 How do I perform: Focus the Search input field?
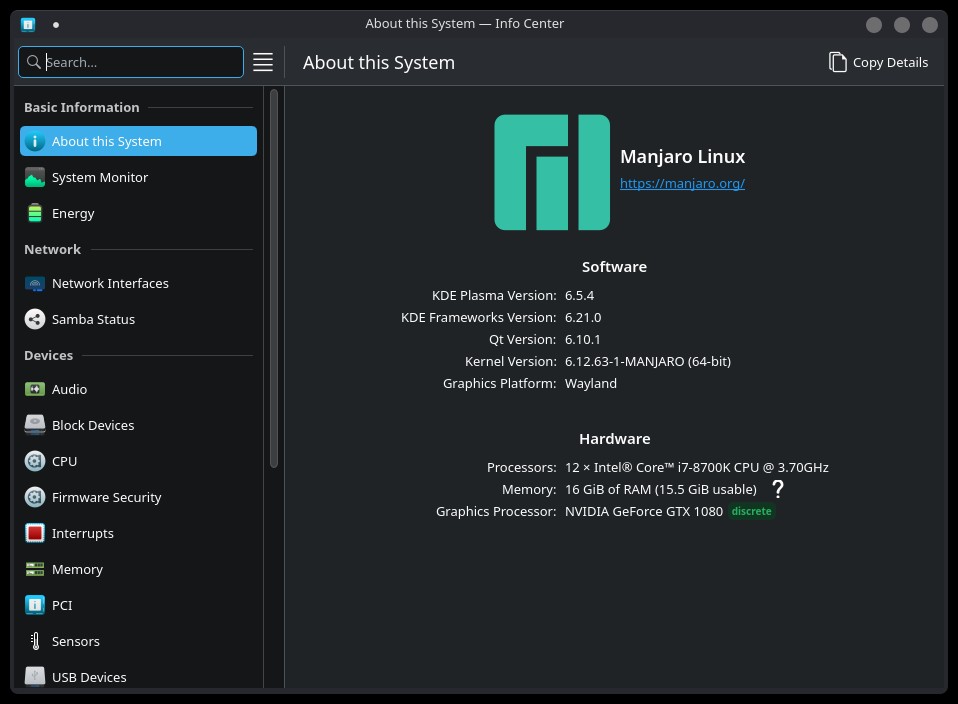(x=131, y=62)
